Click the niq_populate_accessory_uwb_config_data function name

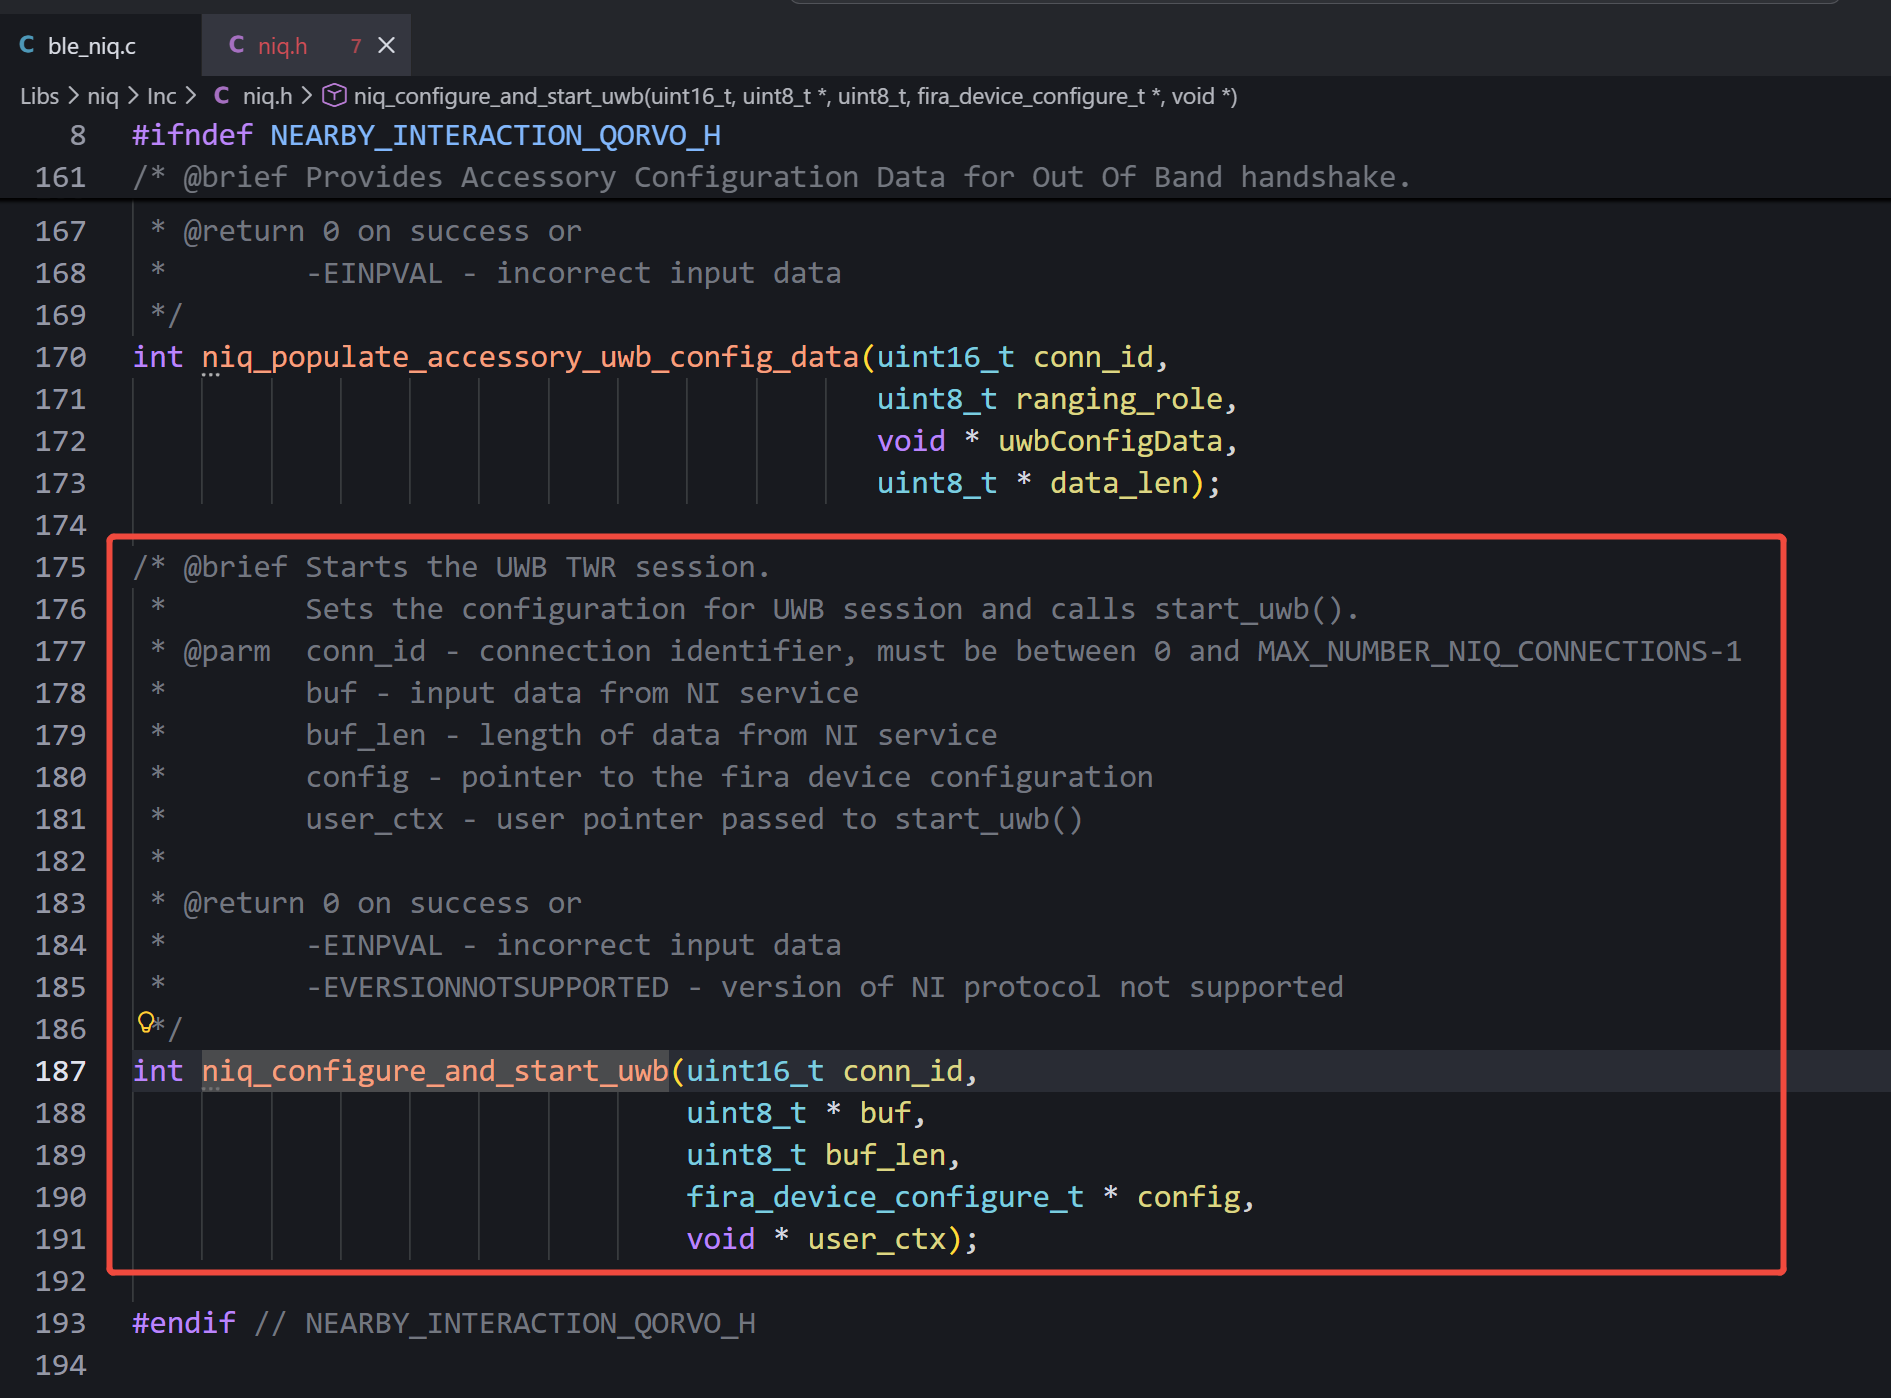[x=530, y=357]
